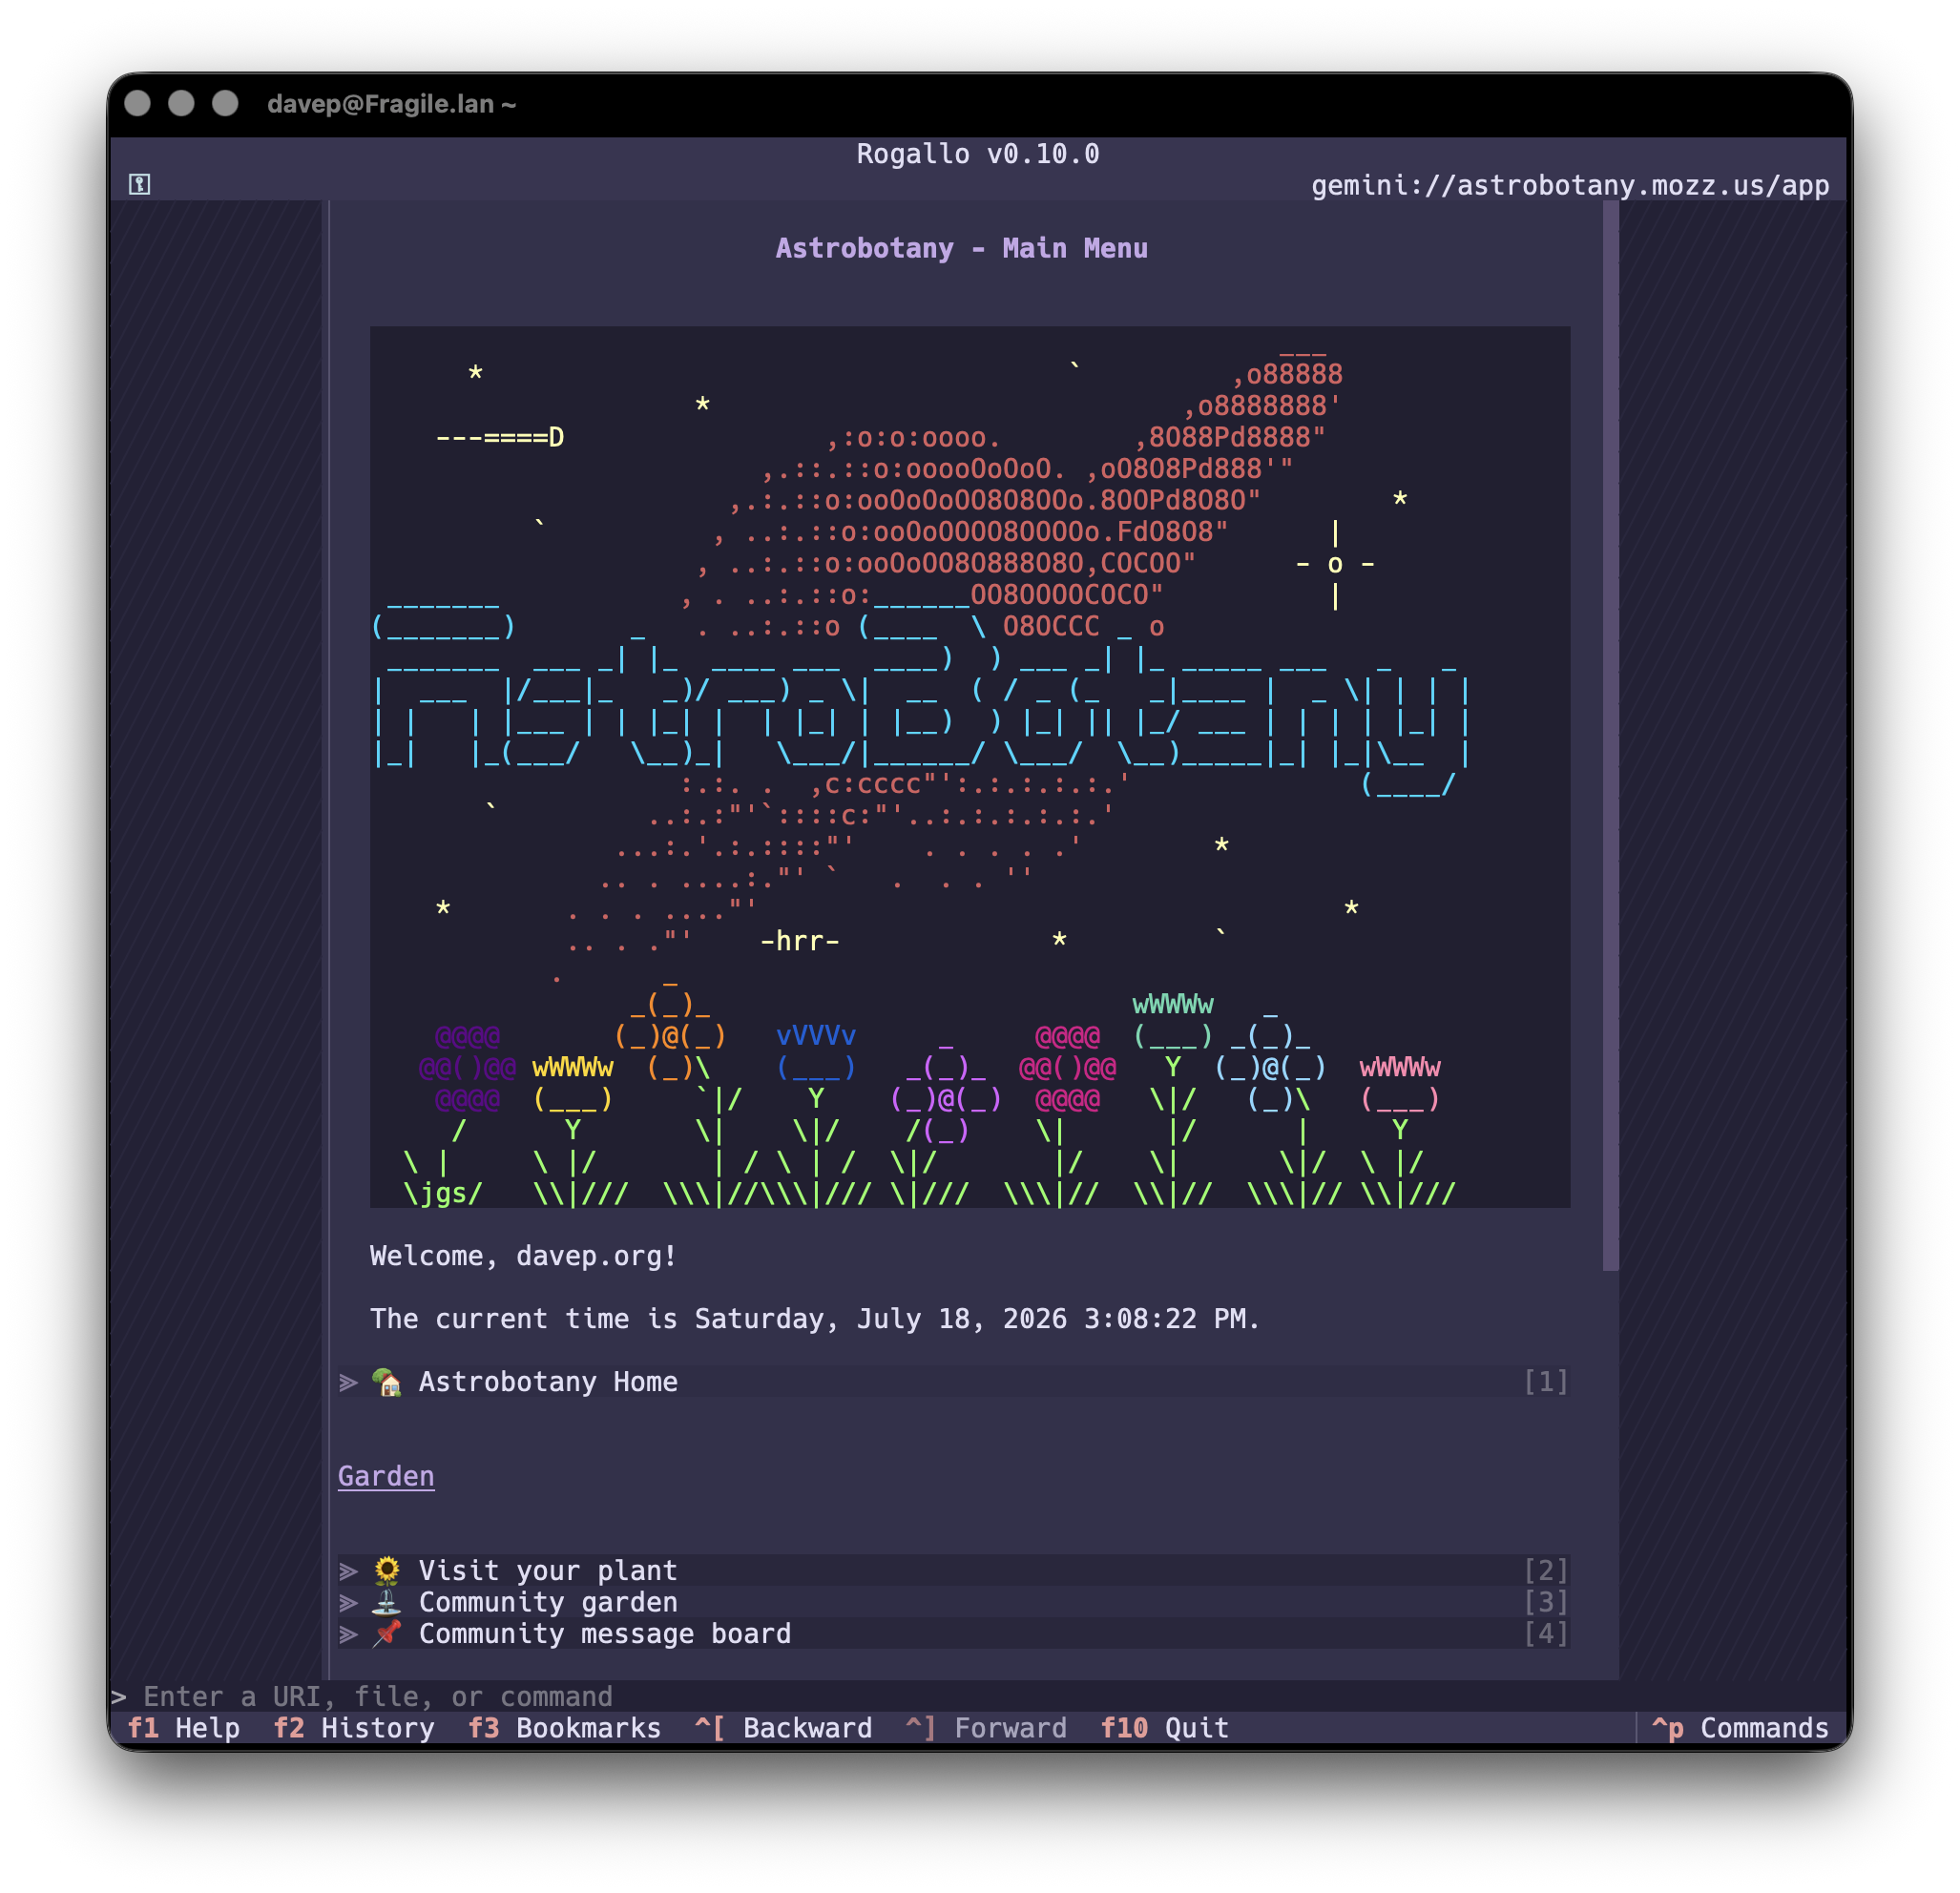This screenshot has height=1893, width=1960.
Task: Click the key icon in the header
Action: [x=140, y=184]
